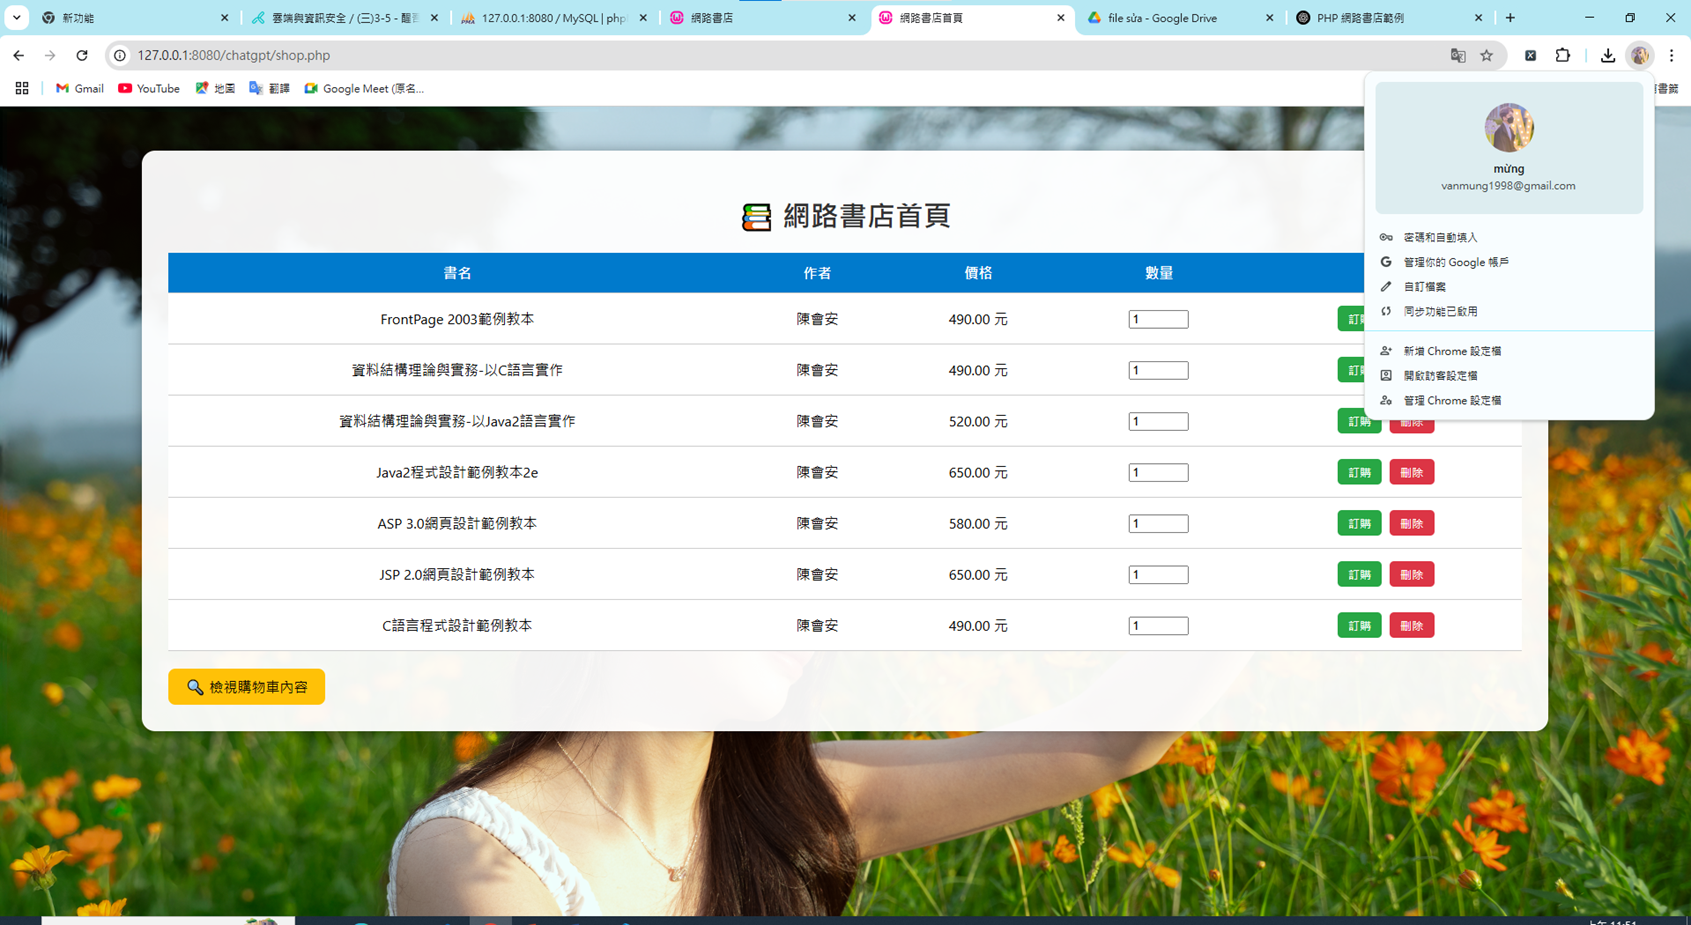The height and width of the screenshot is (925, 1691).
Task: Open the bookmarks bar apps grid
Action: [x=22, y=89]
